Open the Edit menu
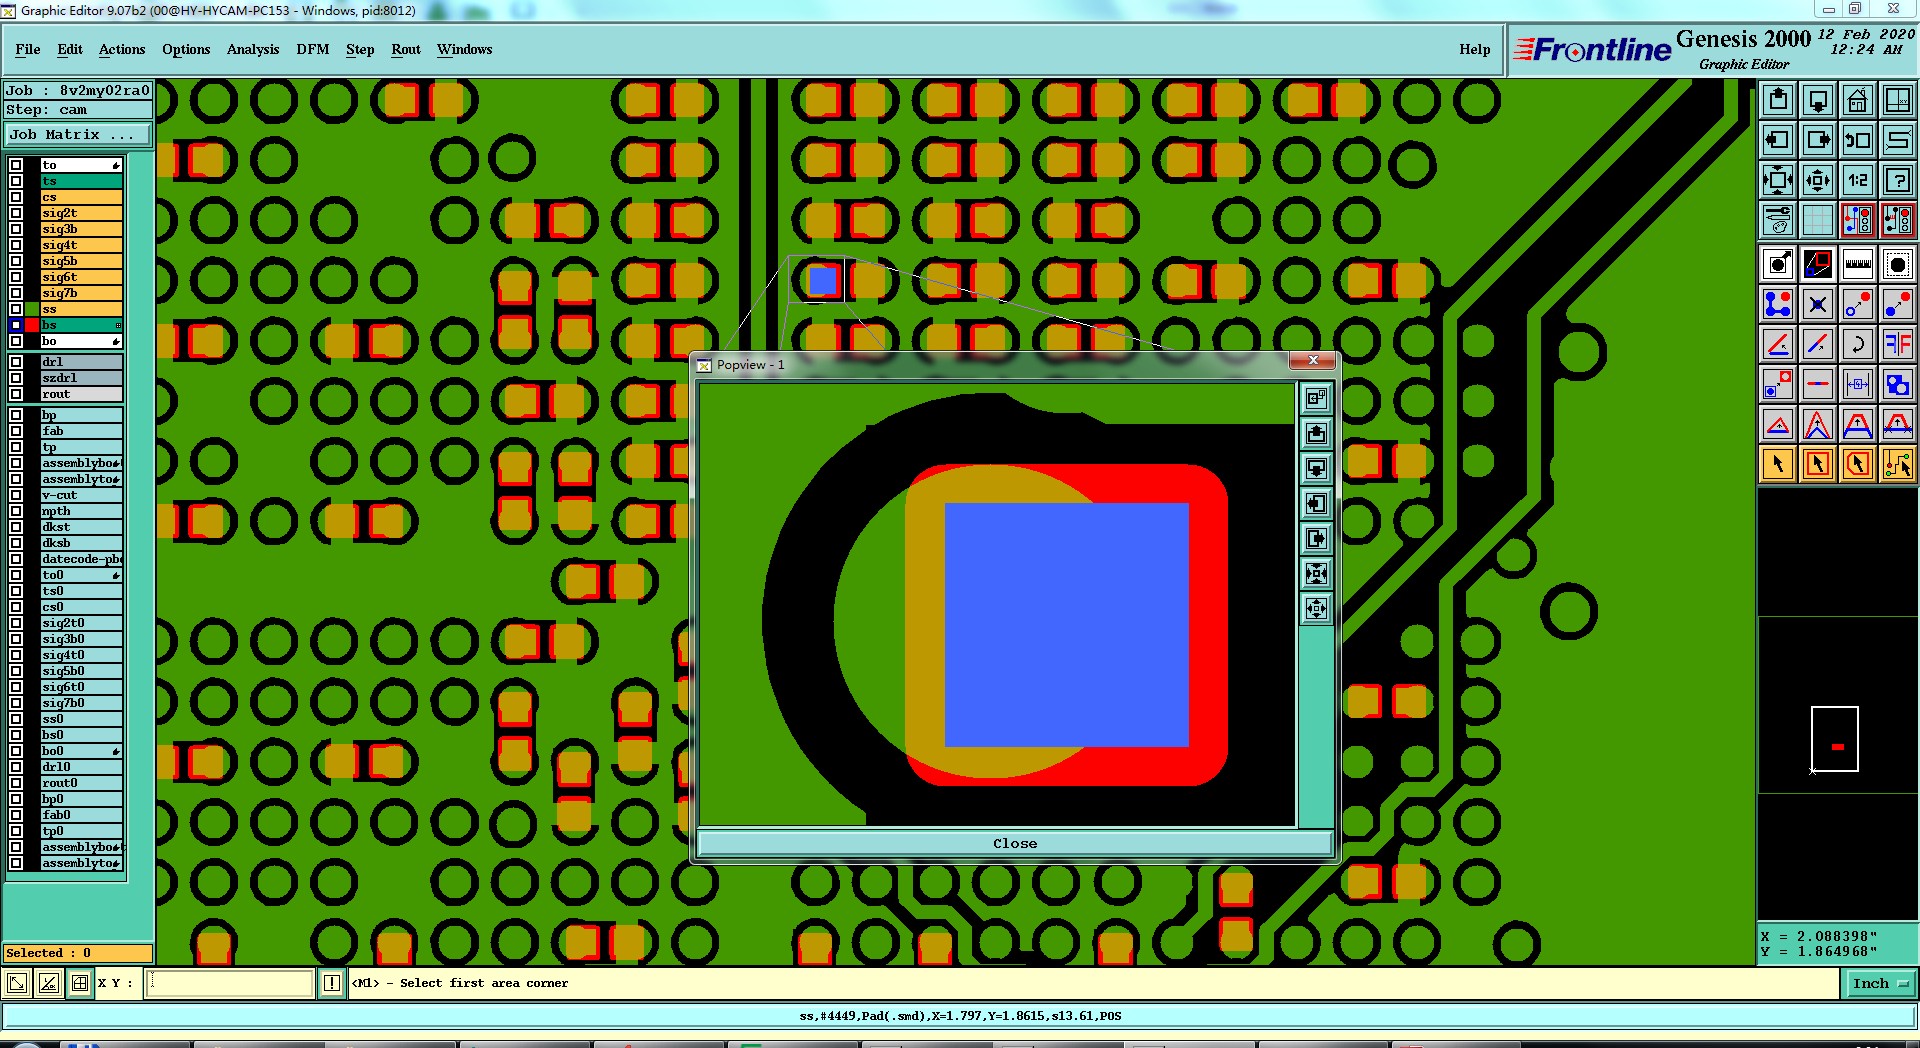The height and width of the screenshot is (1048, 1920). click(x=70, y=49)
